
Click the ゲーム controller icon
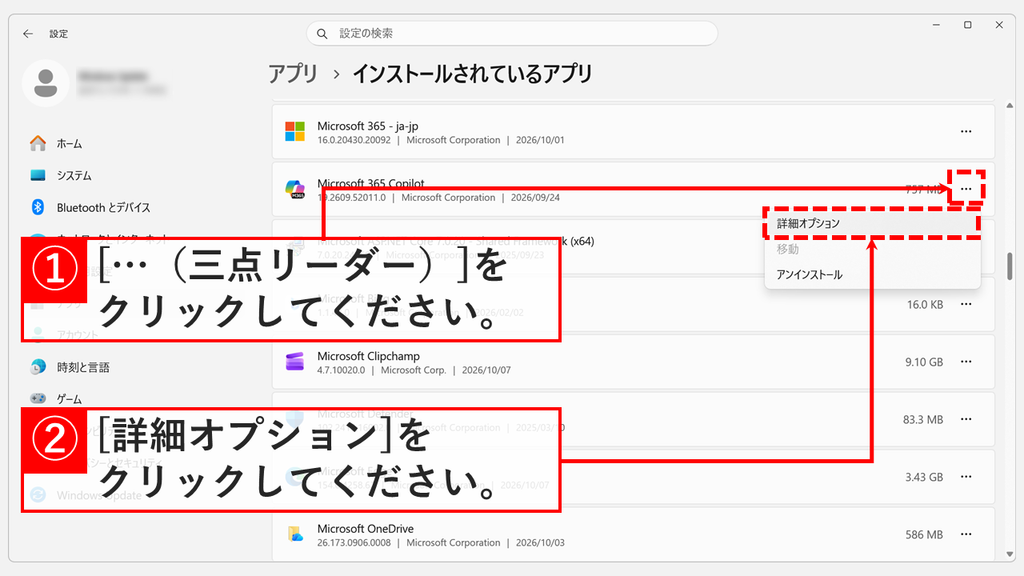point(38,398)
